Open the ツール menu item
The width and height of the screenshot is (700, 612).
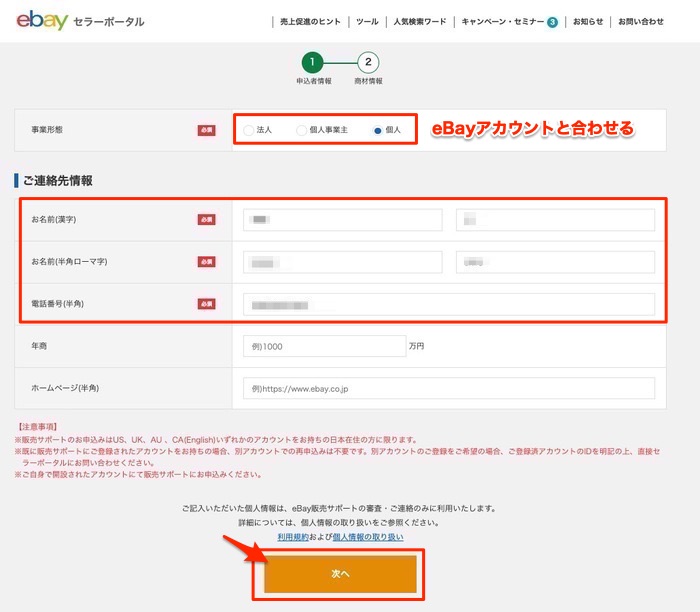[366, 21]
